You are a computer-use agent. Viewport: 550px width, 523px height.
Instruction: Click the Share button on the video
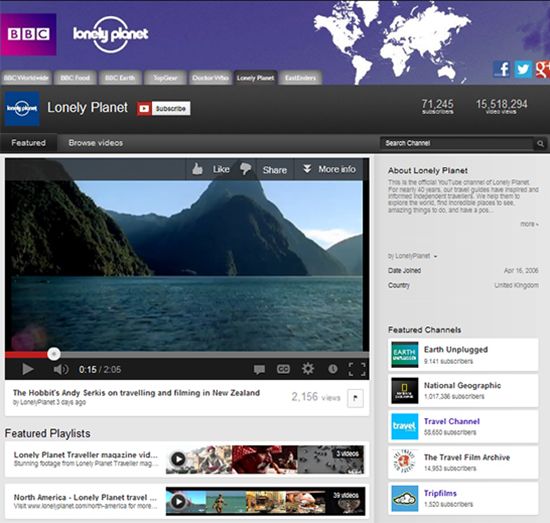[x=275, y=170]
